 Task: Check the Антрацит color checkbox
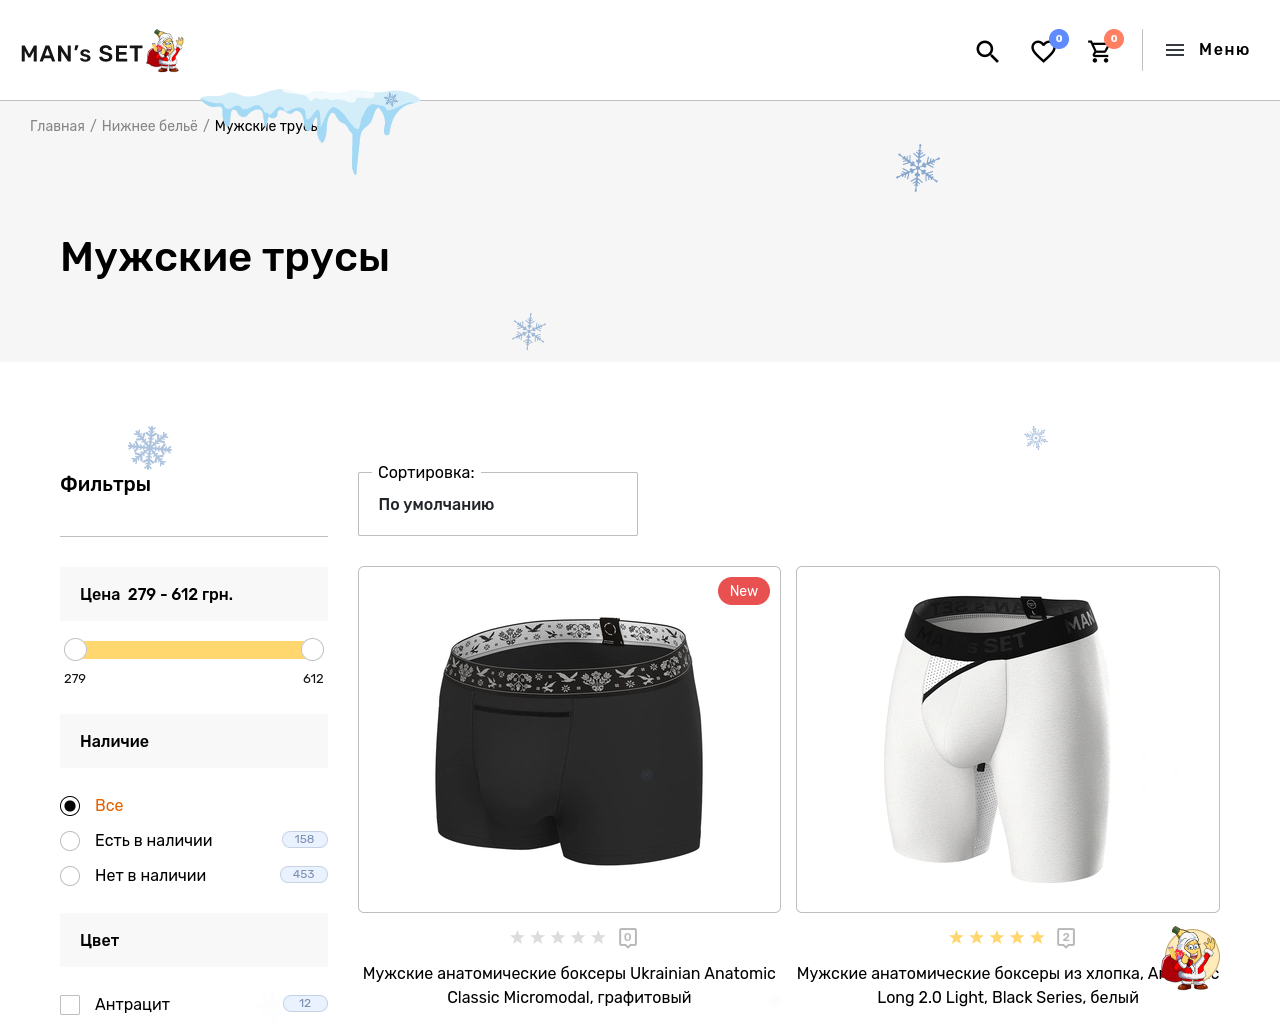coord(70,1005)
